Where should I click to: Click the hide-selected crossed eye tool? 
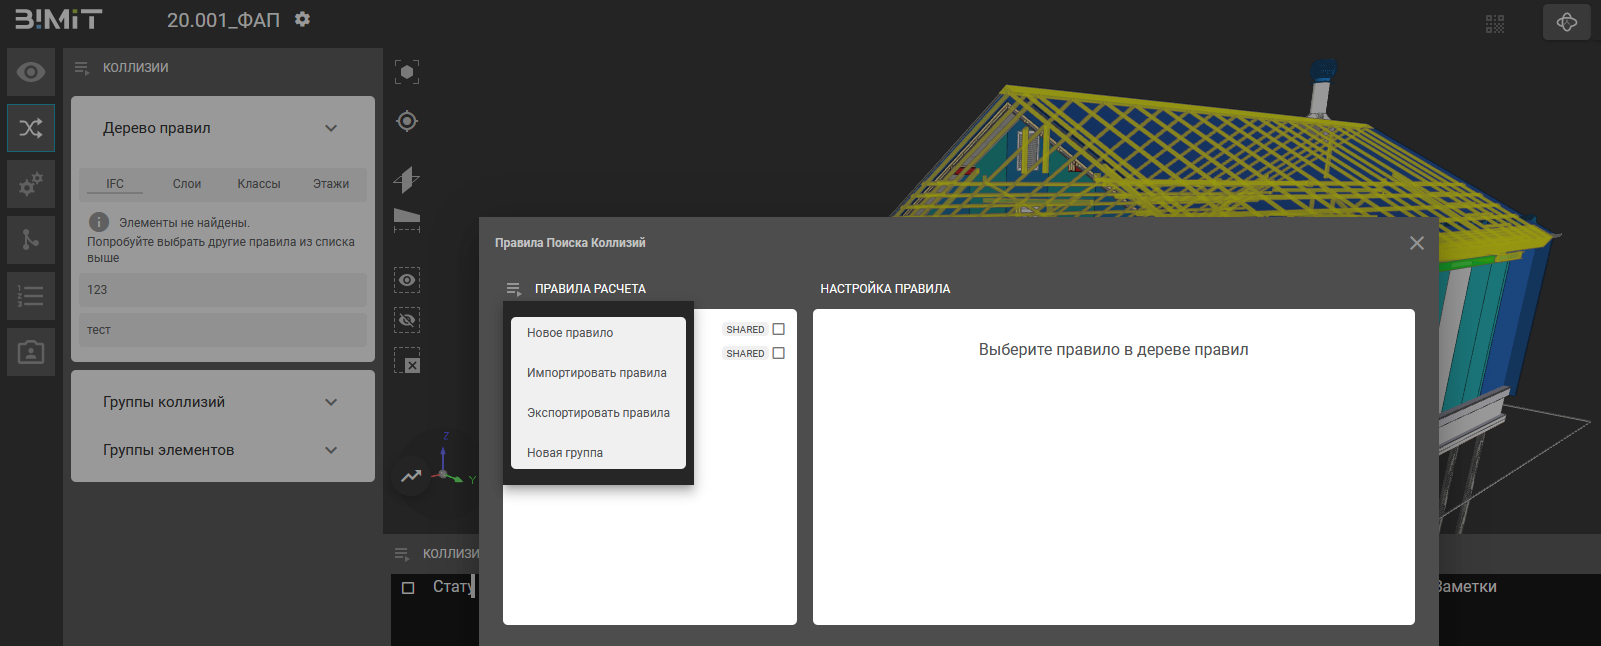407,320
